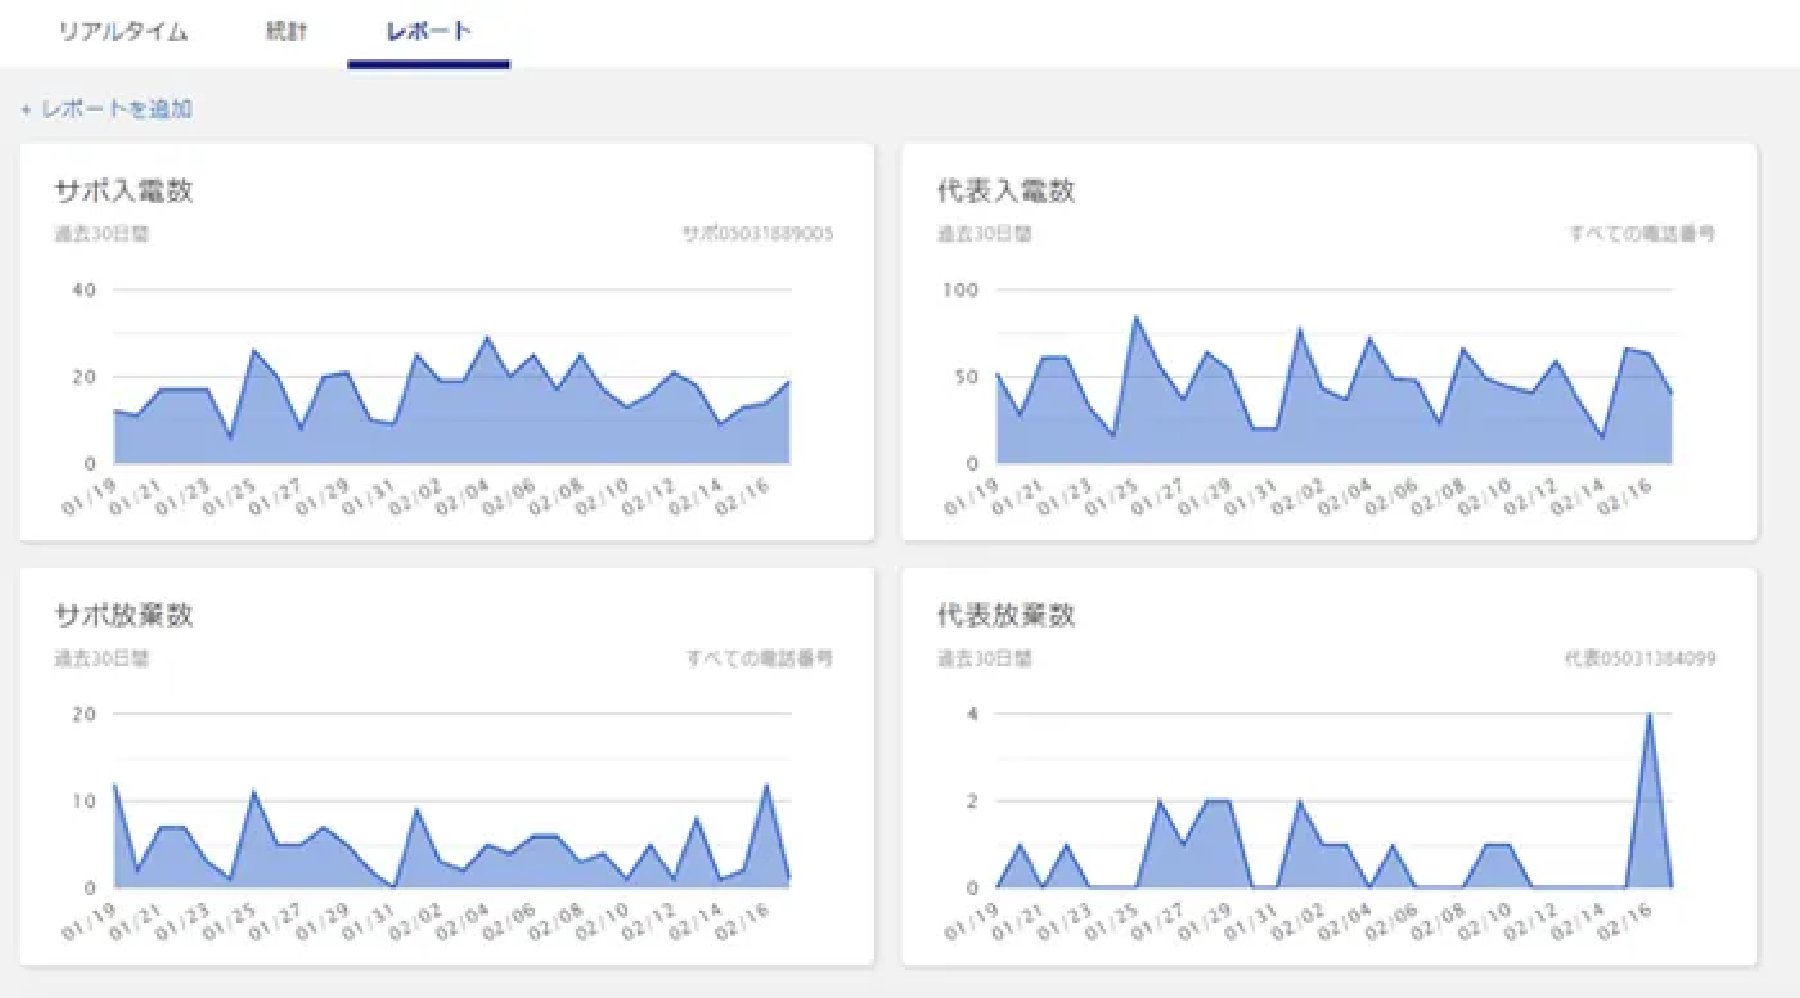Switch to the リアルタイム tab

coord(123,32)
